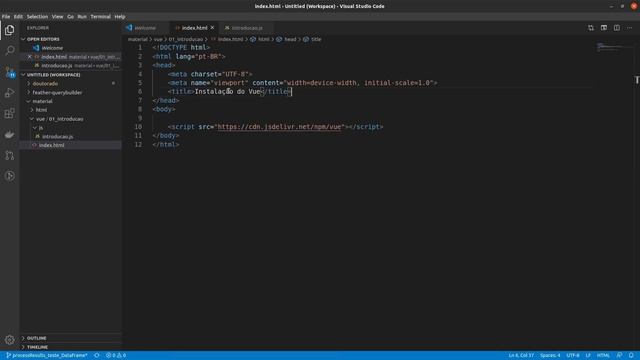
Task: Click the Welcome file icon in Open Editors
Action: tap(36, 48)
